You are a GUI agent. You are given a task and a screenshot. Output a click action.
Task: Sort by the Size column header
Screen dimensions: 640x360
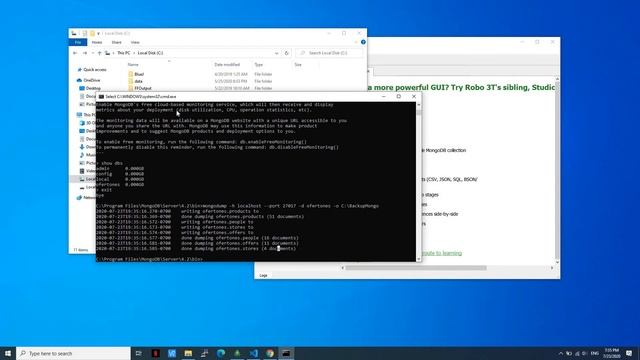coord(298,64)
